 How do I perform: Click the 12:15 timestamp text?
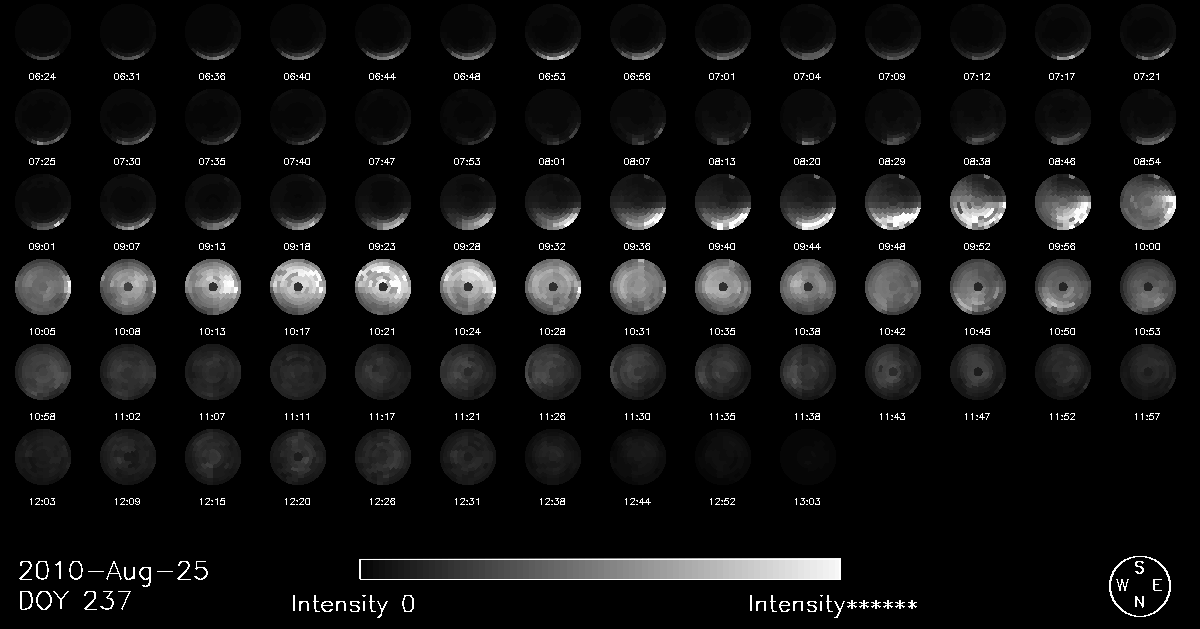(212, 501)
